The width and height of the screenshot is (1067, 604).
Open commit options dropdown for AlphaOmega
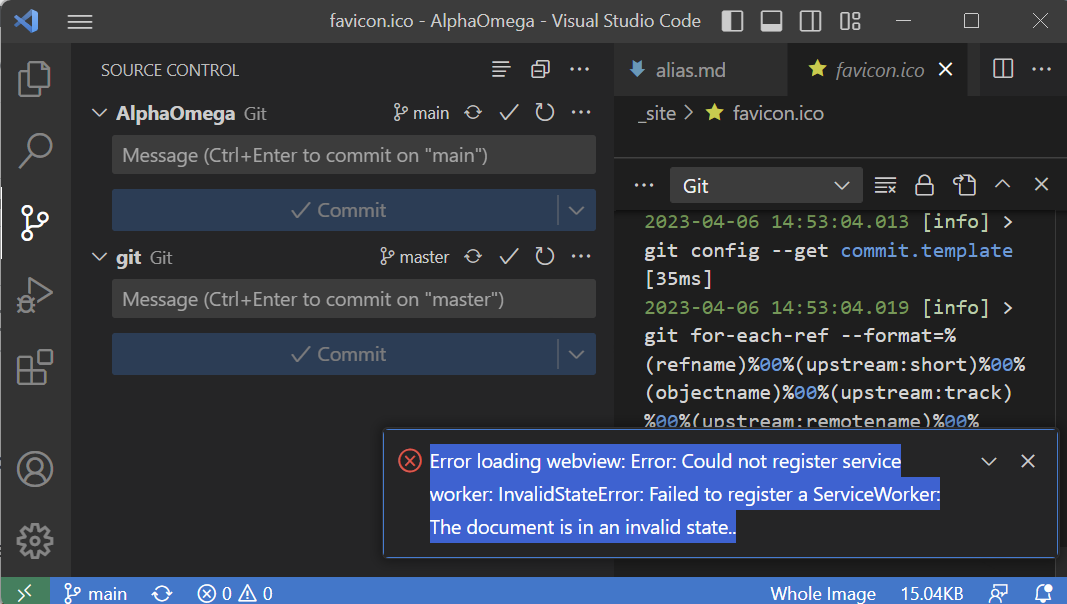point(577,210)
